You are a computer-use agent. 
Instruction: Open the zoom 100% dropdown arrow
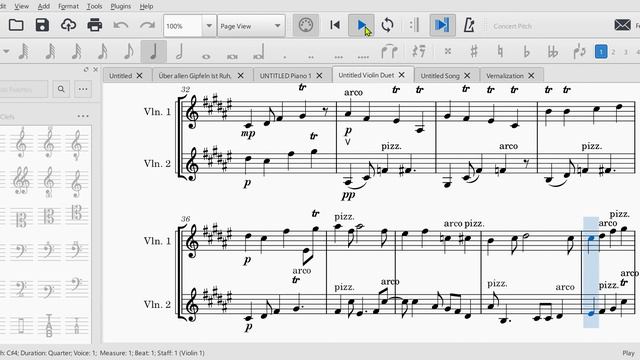(209, 26)
